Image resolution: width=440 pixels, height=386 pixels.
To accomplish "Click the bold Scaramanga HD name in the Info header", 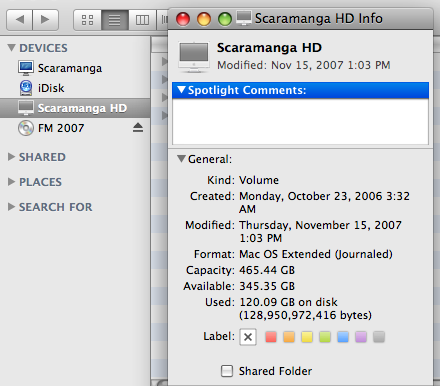I will coord(269,48).
